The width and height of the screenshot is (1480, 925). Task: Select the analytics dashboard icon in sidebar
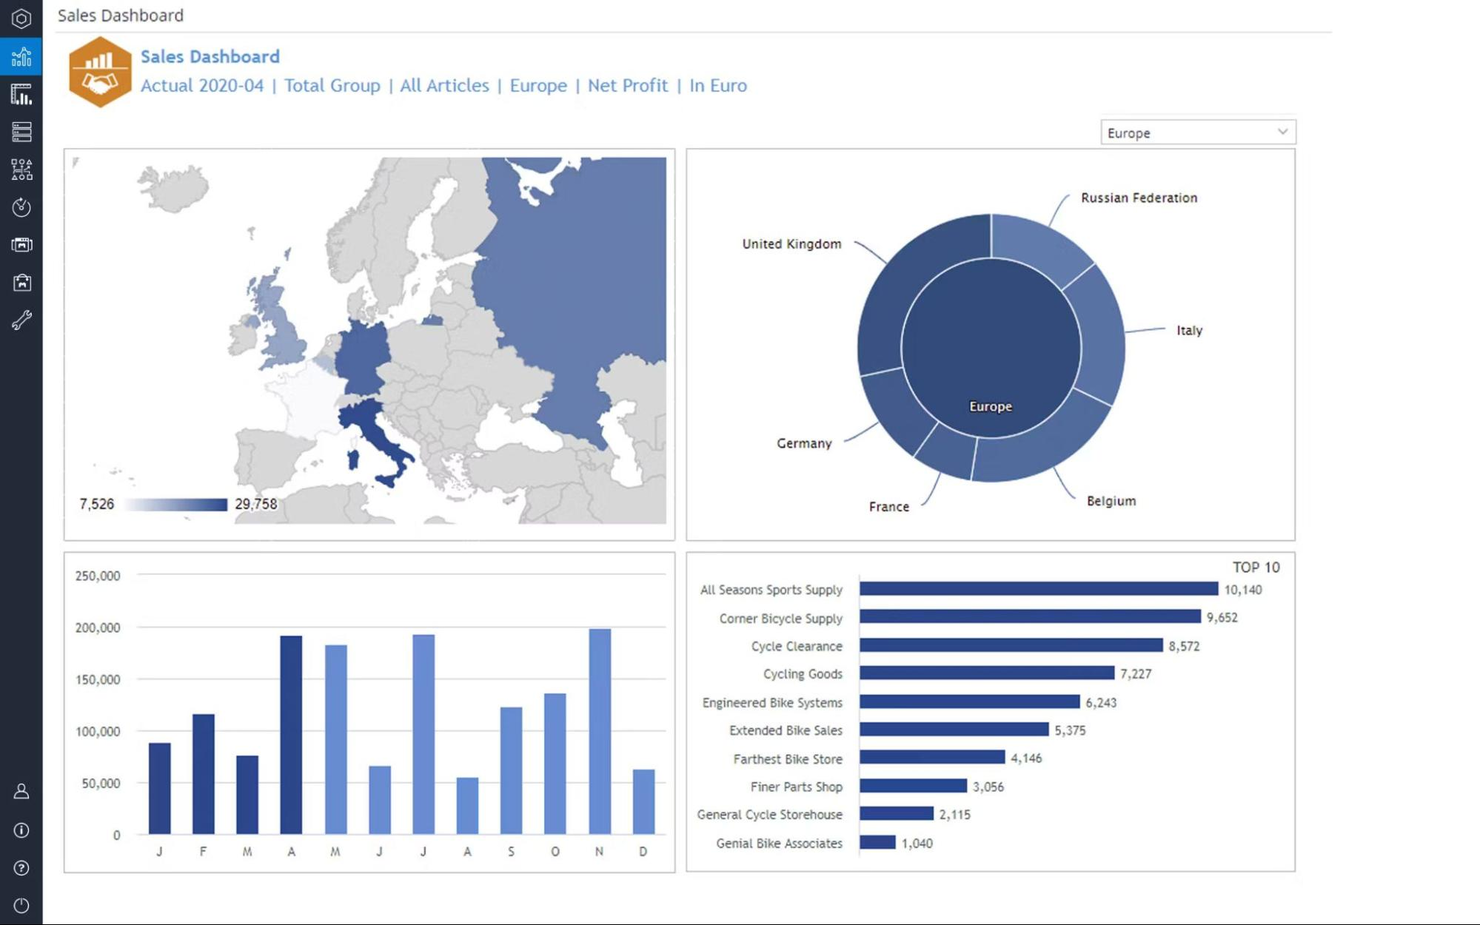click(x=21, y=57)
